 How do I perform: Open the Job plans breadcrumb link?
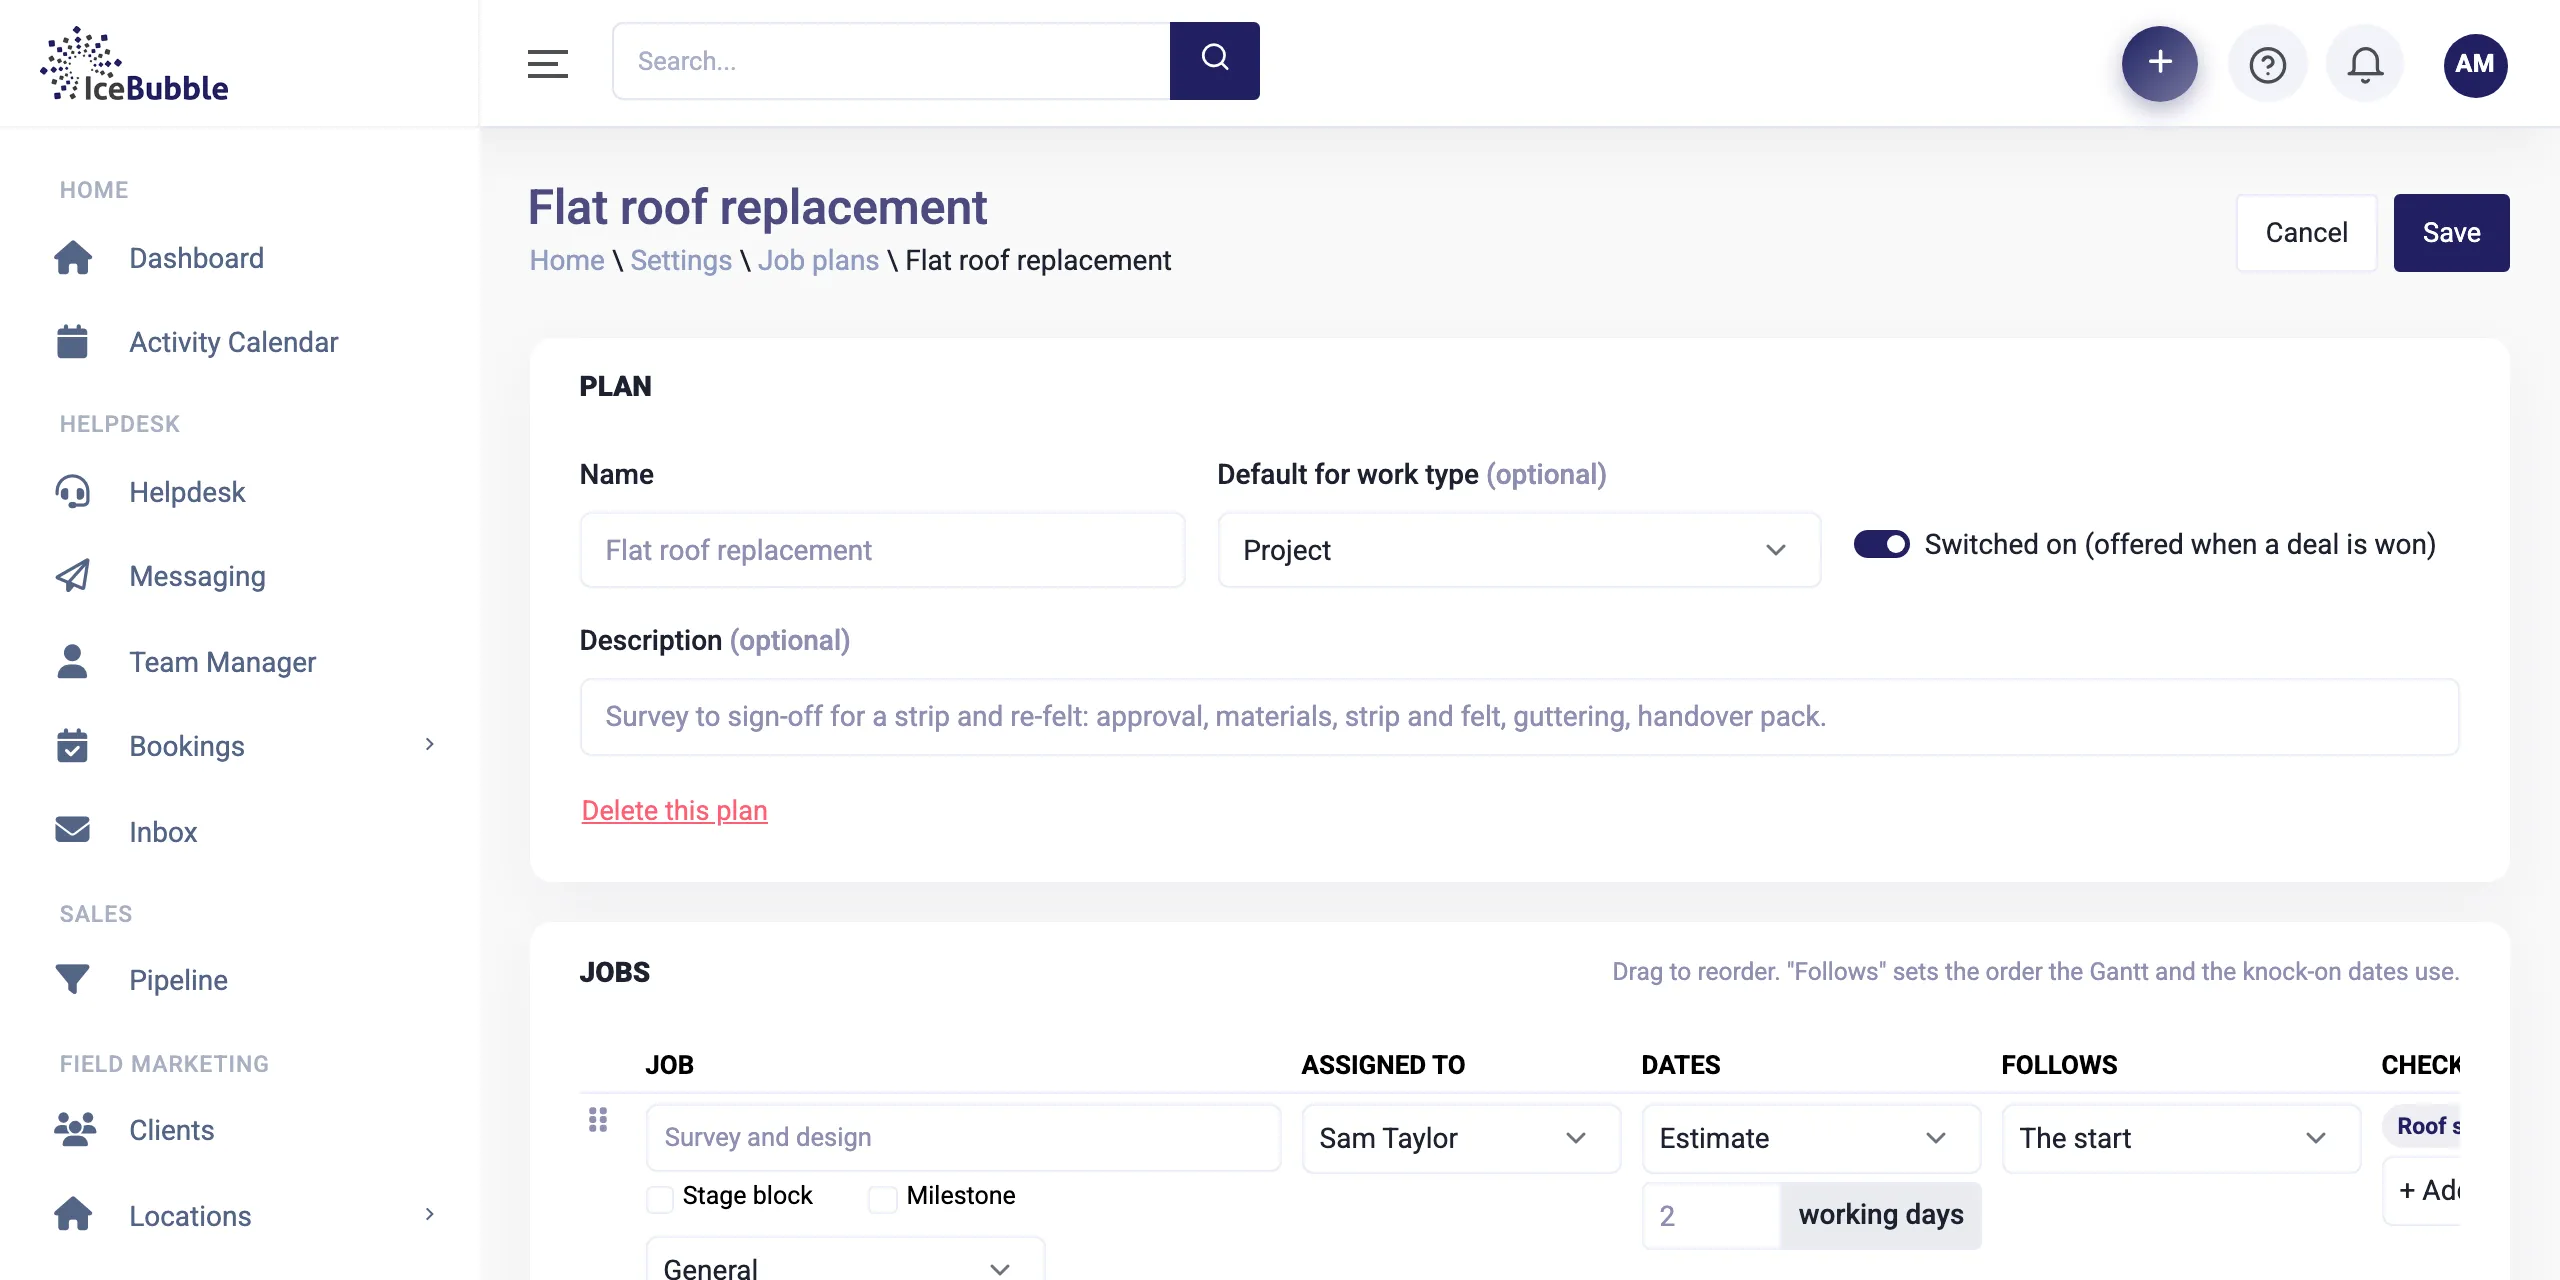818,260
